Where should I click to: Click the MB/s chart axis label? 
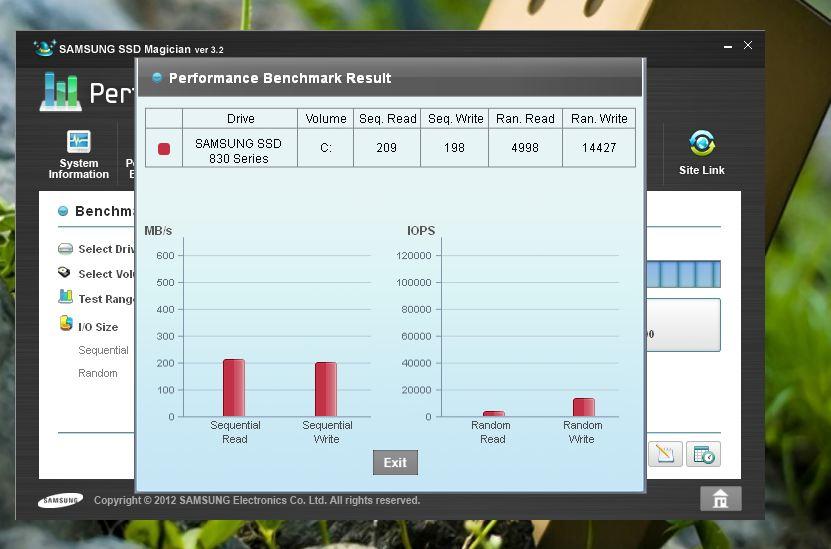tap(158, 231)
